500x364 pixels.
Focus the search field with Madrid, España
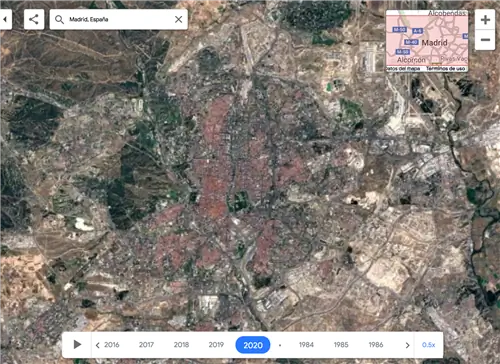click(119, 19)
